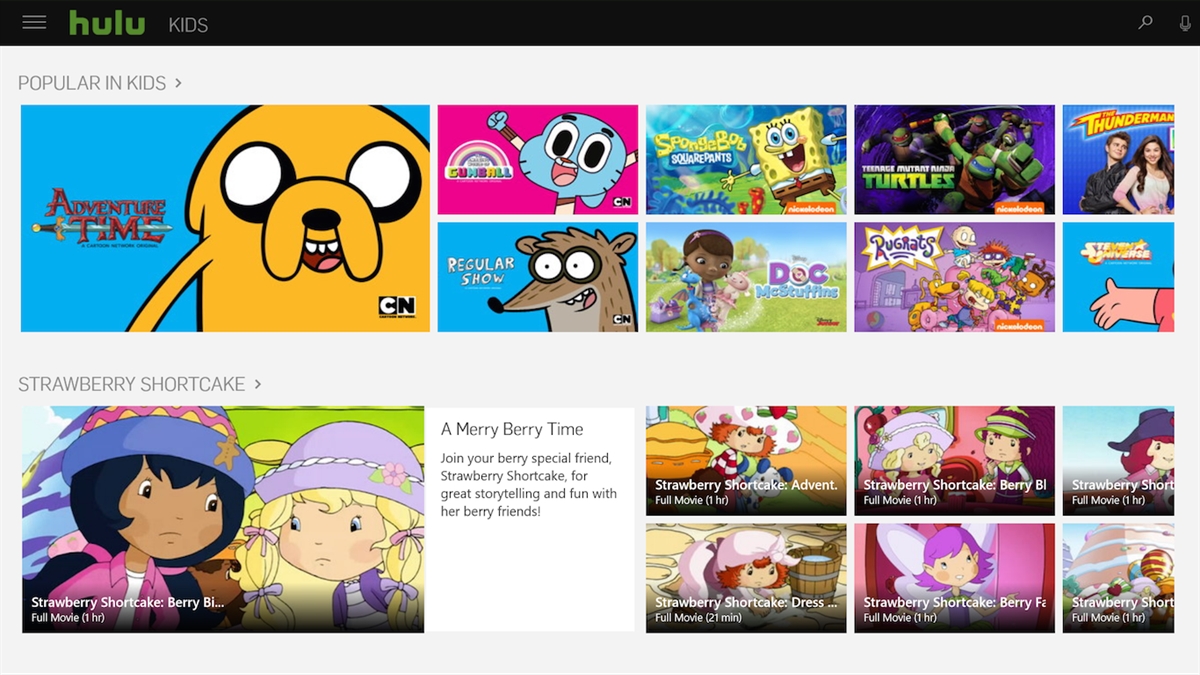Activate the microphone voice search icon

click(x=1186, y=23)
